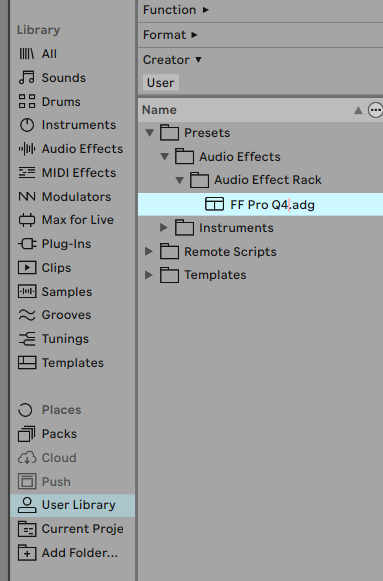Viewport: 383px width, 581px height.
Task: Remove the User creator filter tag
Action: tap(160, 83)
